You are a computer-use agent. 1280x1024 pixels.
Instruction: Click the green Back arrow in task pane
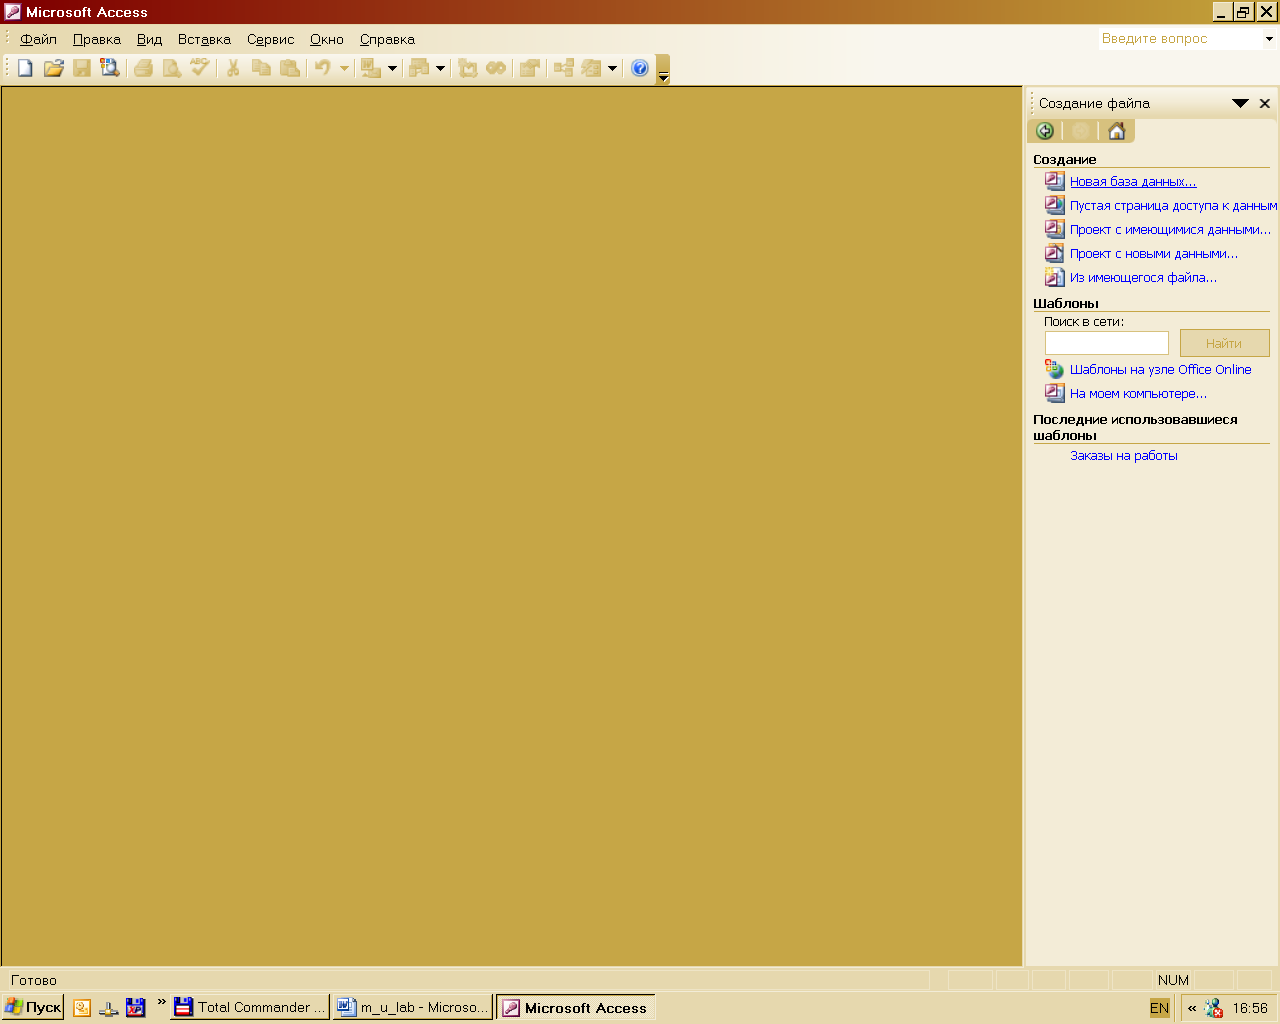(1045, 131)
